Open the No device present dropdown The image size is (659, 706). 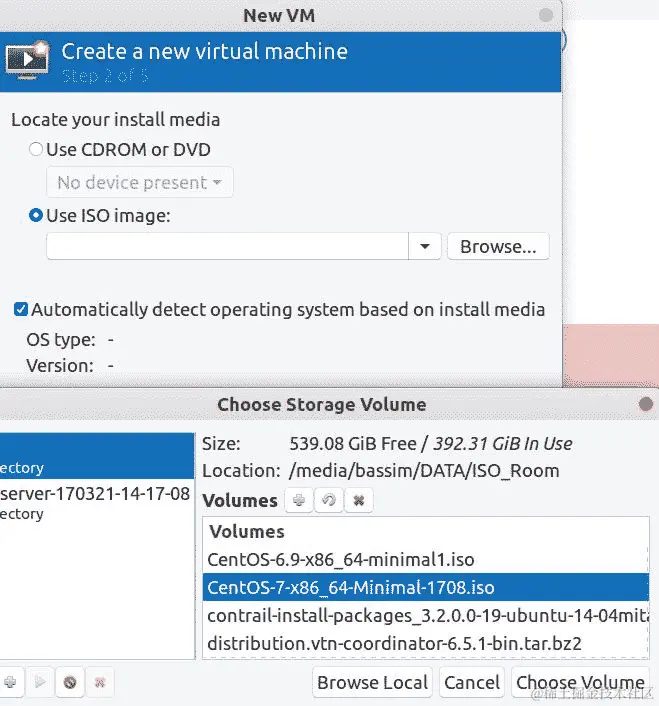click(x=140, y=182)
